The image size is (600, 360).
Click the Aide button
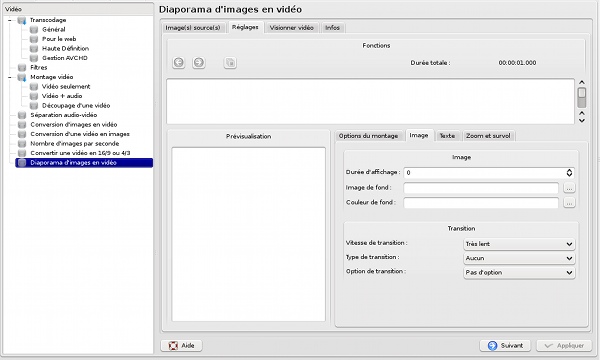coord(181,345)
